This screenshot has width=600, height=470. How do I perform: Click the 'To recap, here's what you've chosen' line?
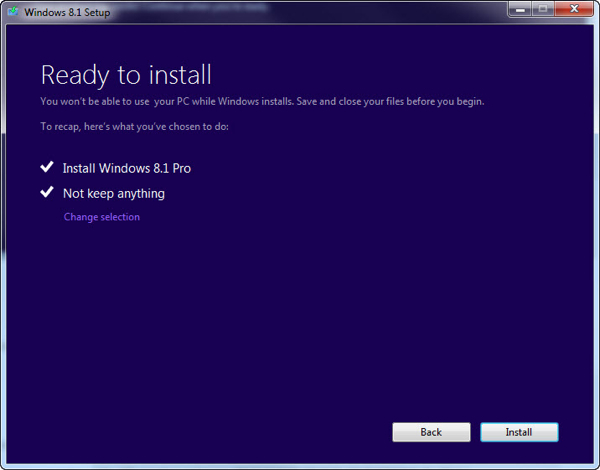tap(135, 127)
